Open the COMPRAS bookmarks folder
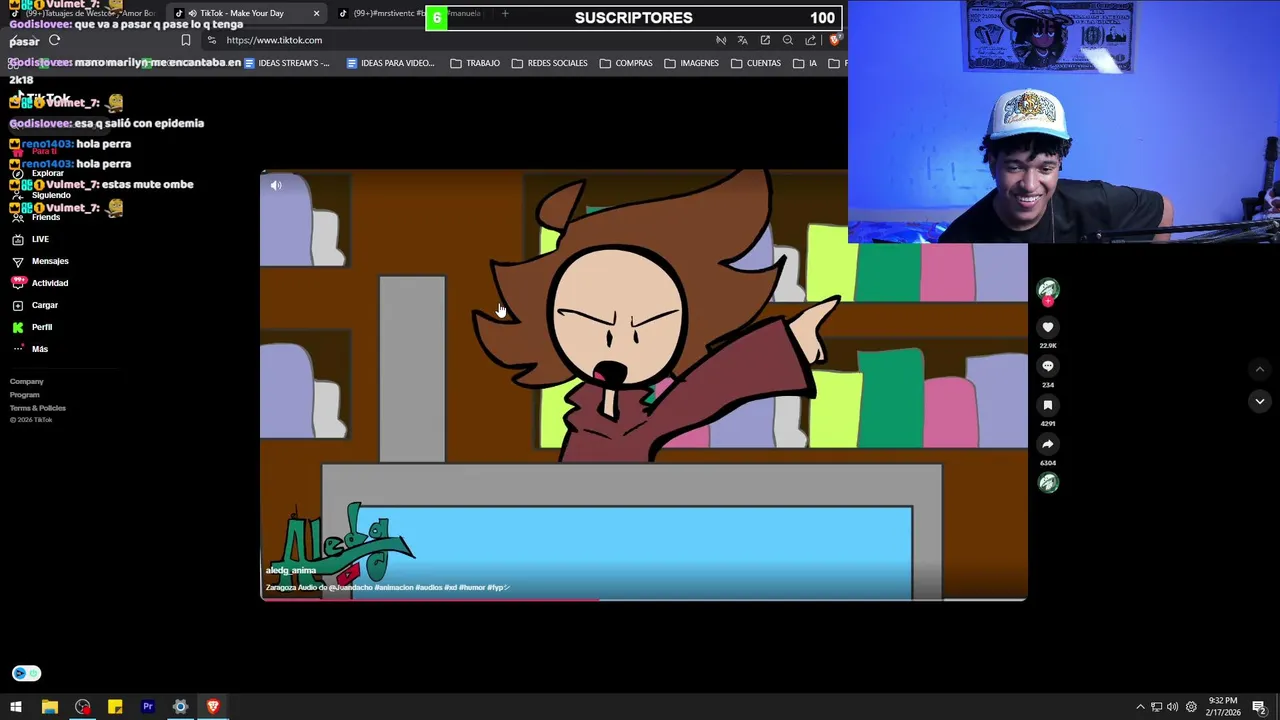The height and width of the screenshot is (720, 1280). click(x=626, y=63)
